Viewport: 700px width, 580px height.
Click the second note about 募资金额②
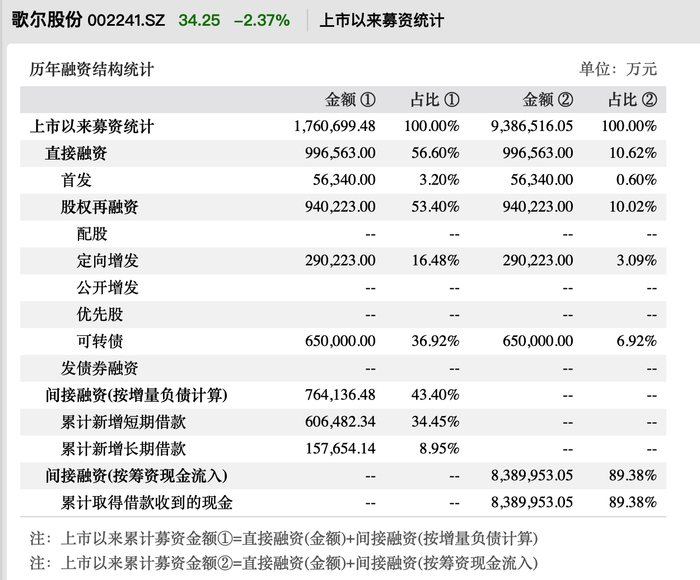tap(284, 563)
